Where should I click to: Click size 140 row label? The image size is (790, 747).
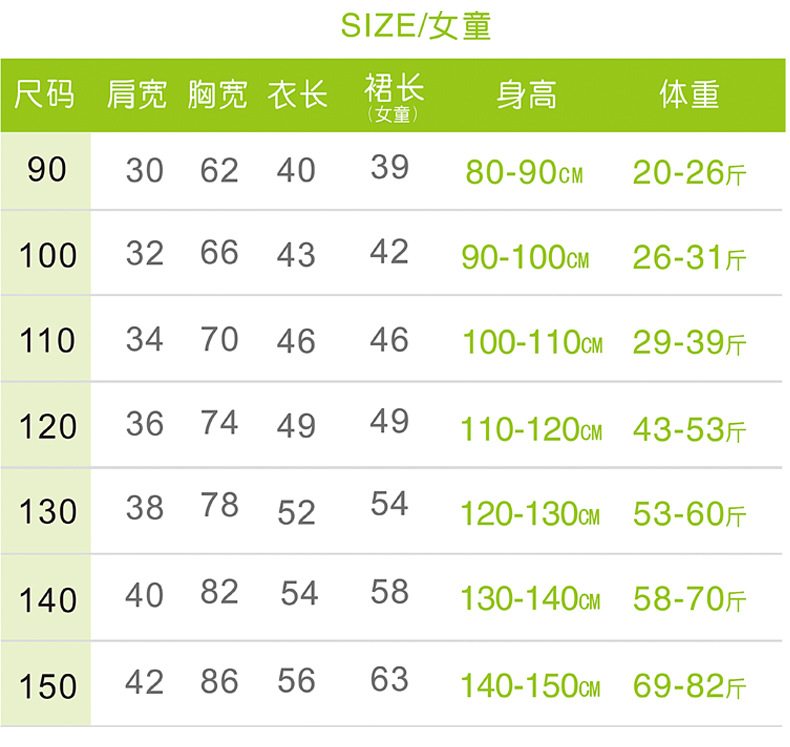[47, 599]
